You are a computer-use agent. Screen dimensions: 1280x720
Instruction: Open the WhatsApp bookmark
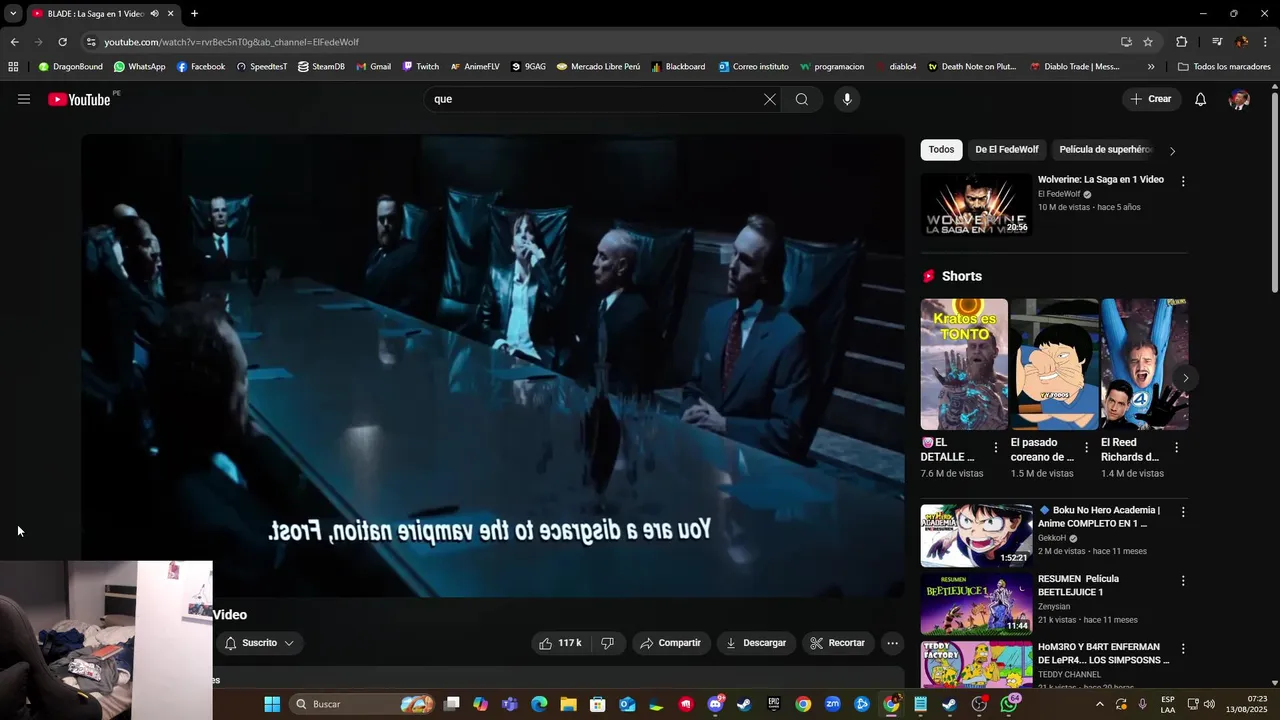tap(139, 67)
